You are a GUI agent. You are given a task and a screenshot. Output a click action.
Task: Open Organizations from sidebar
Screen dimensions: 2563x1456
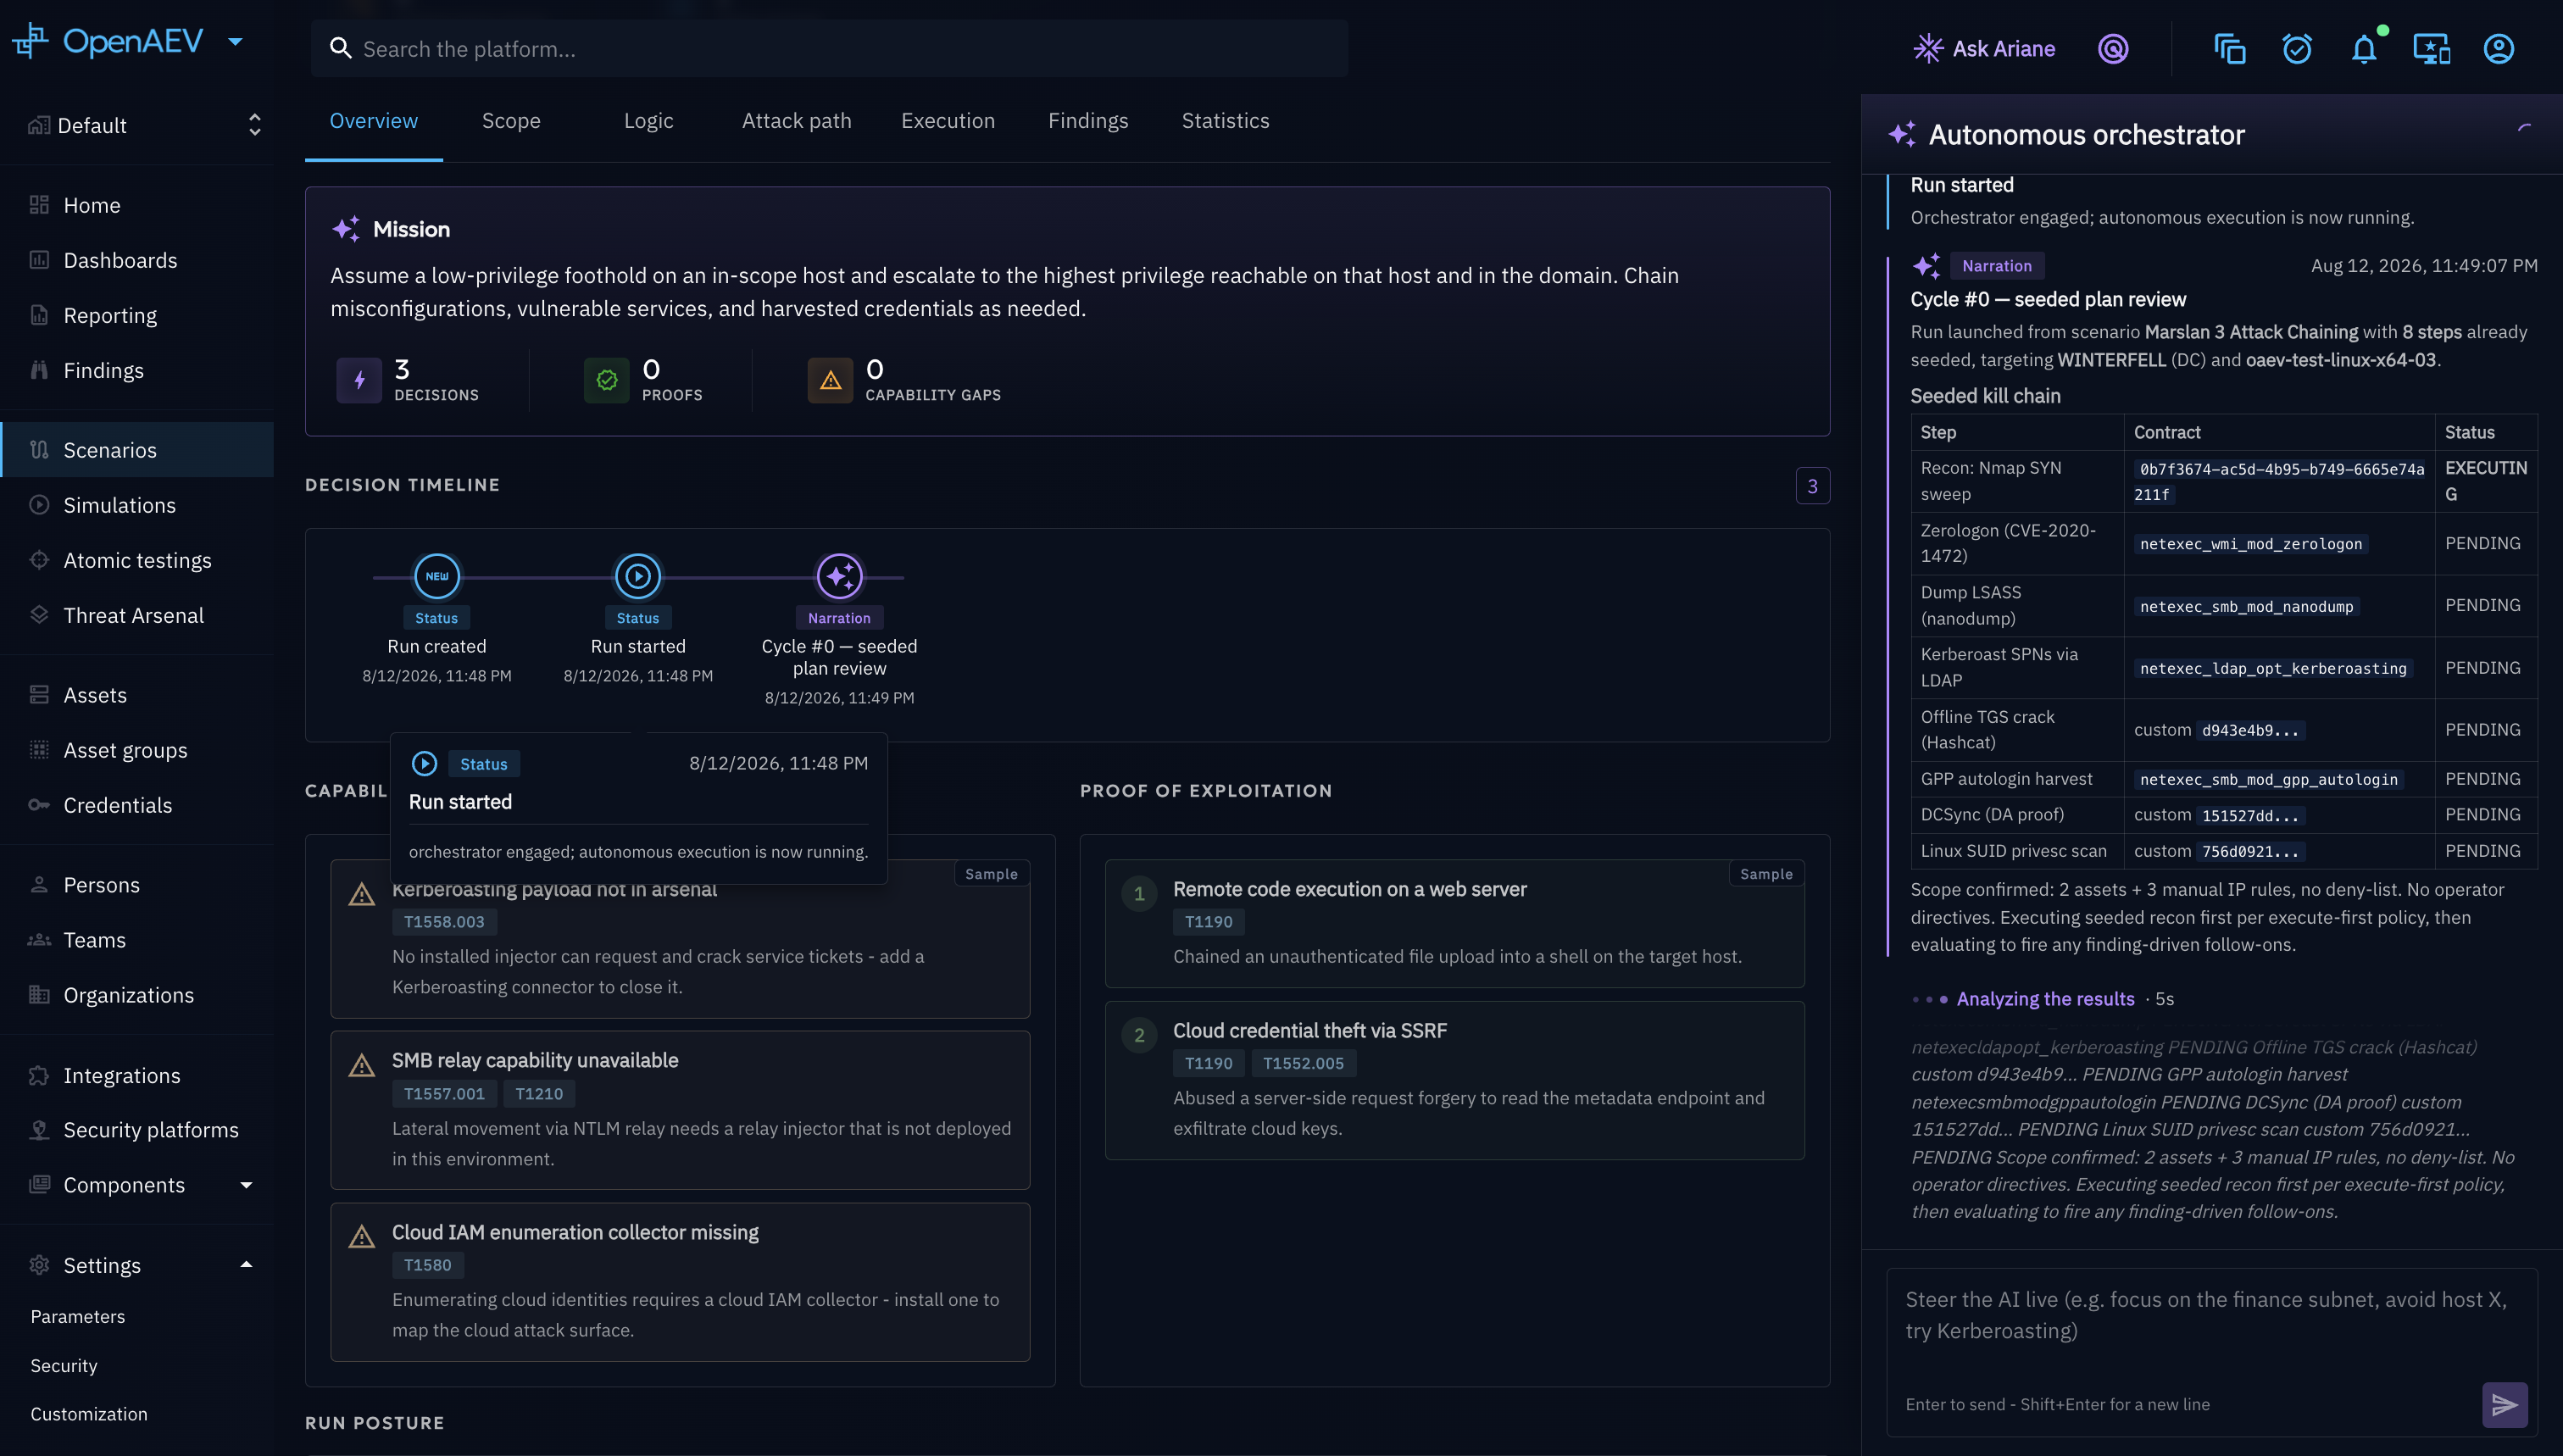click(137, 995)
